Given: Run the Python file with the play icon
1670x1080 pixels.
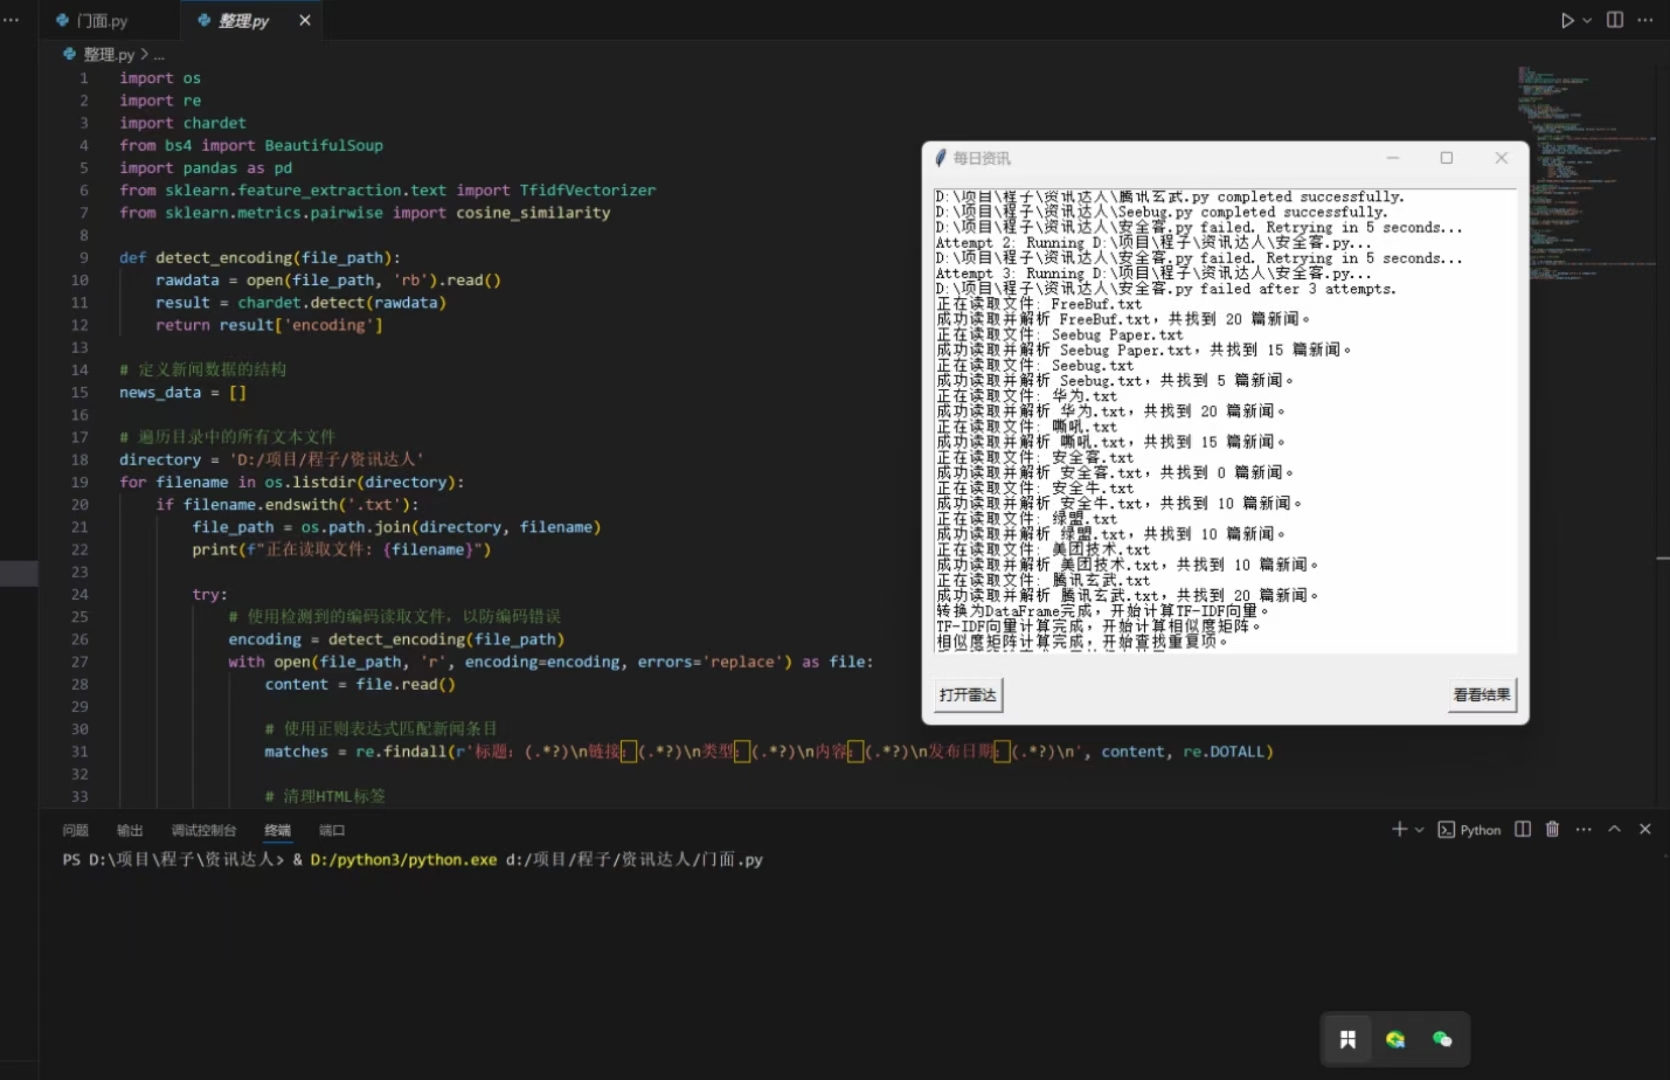Looking at the screenshot, I should click(x=1567, y=20).
